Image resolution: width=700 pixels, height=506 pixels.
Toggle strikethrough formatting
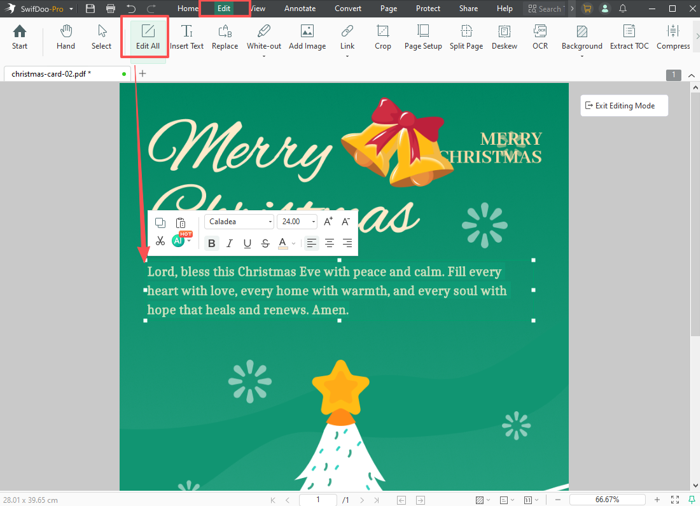click(265, 243)
